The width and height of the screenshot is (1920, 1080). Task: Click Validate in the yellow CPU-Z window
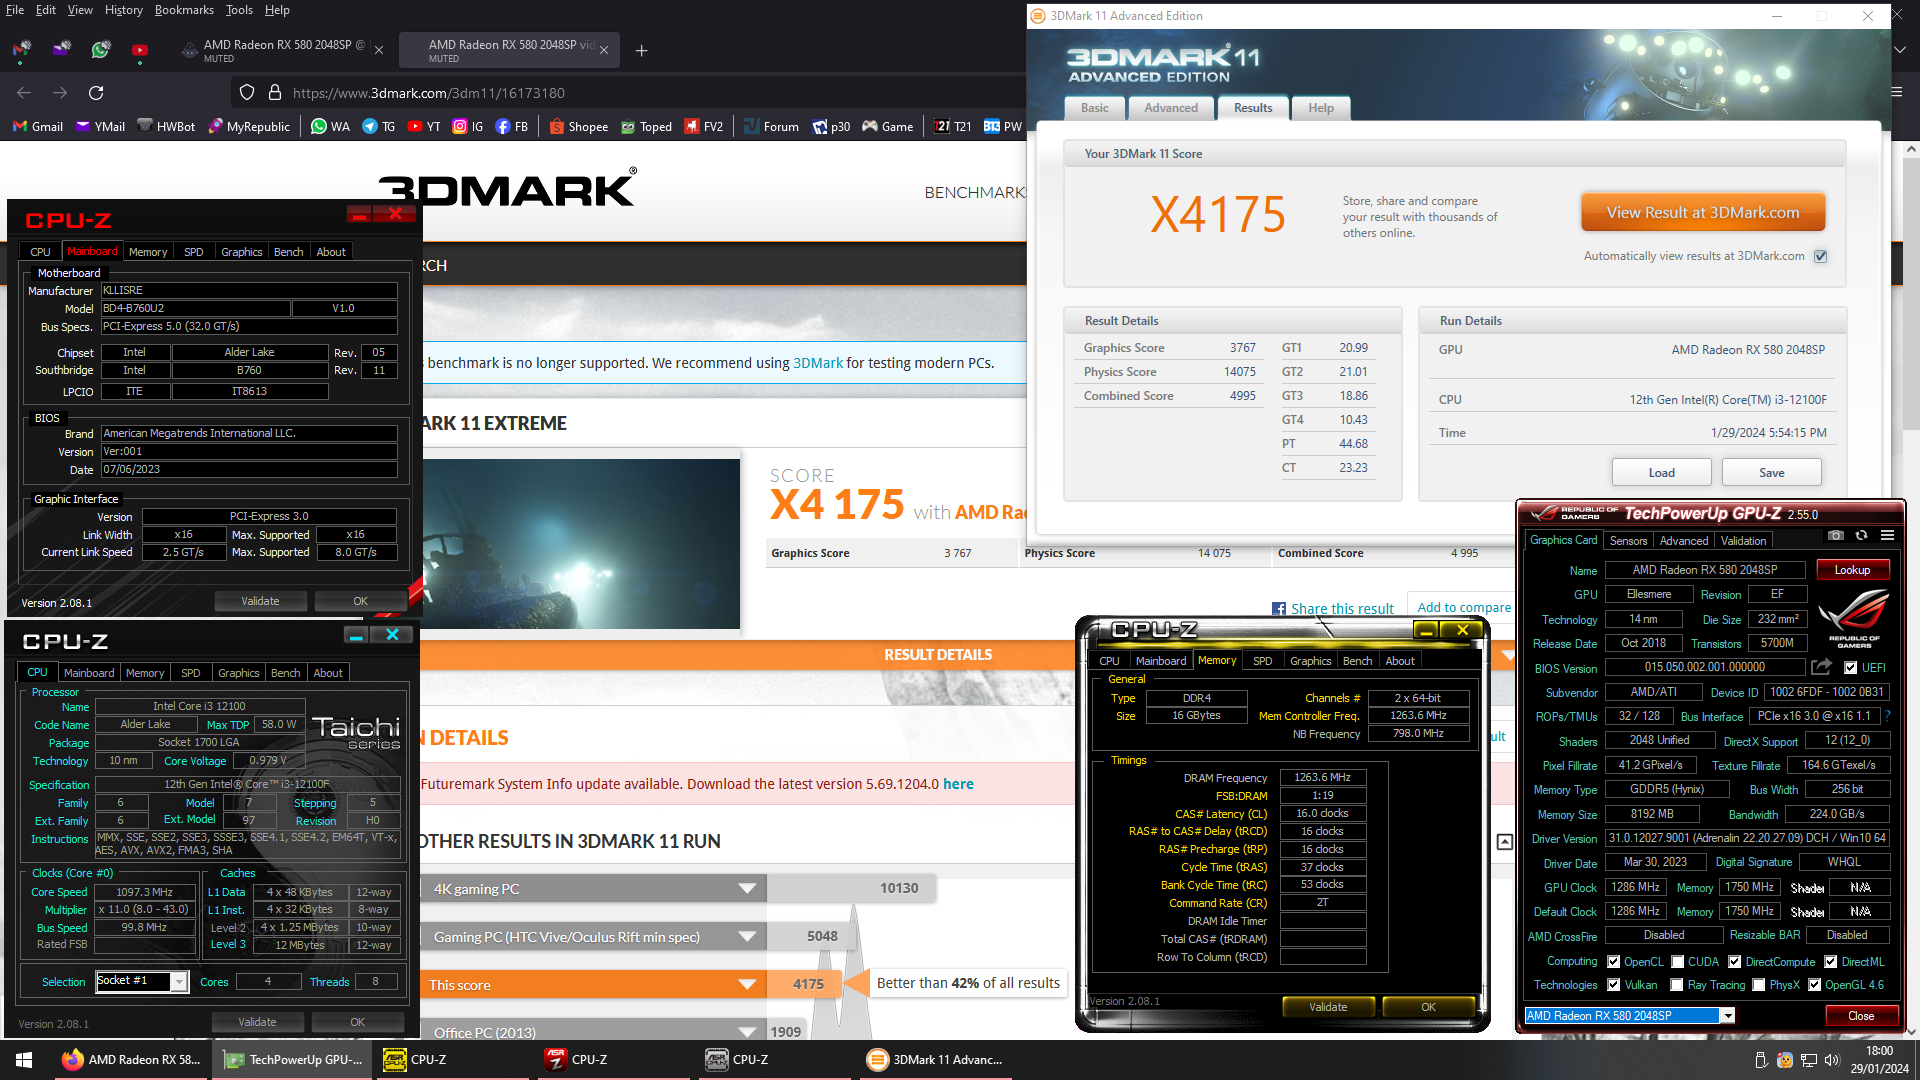[1328, 1007]
